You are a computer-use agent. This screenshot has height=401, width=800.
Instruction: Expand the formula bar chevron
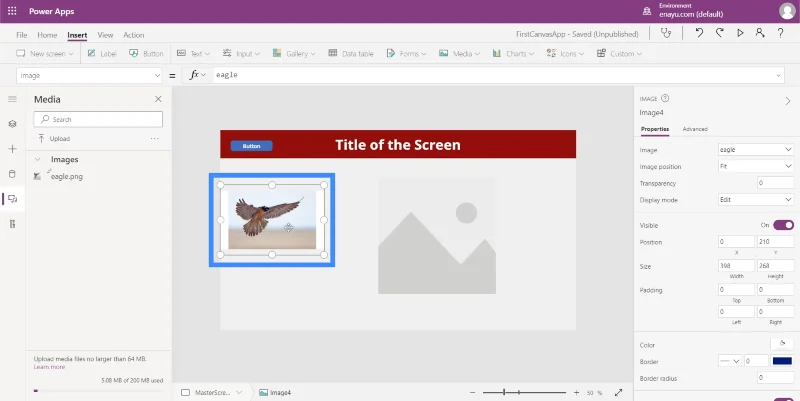tap(779, 76)
